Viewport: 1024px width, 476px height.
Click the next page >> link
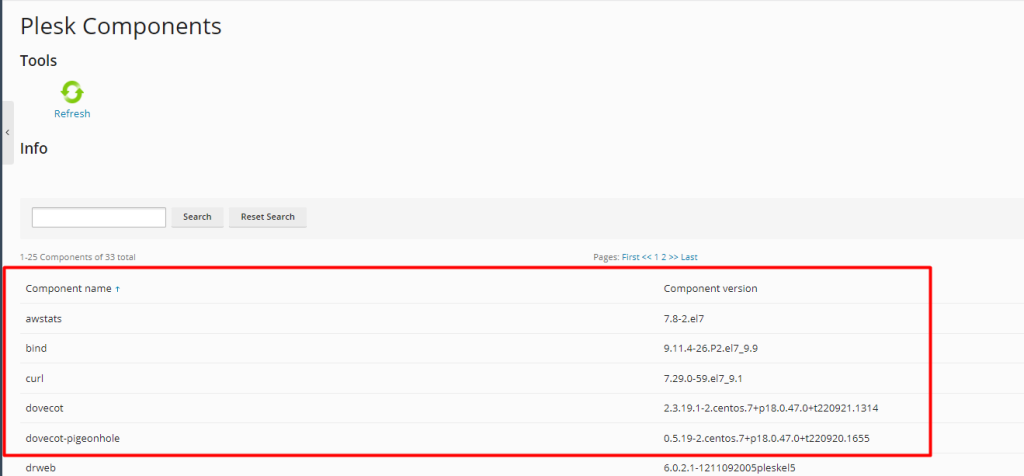[673, 257]
